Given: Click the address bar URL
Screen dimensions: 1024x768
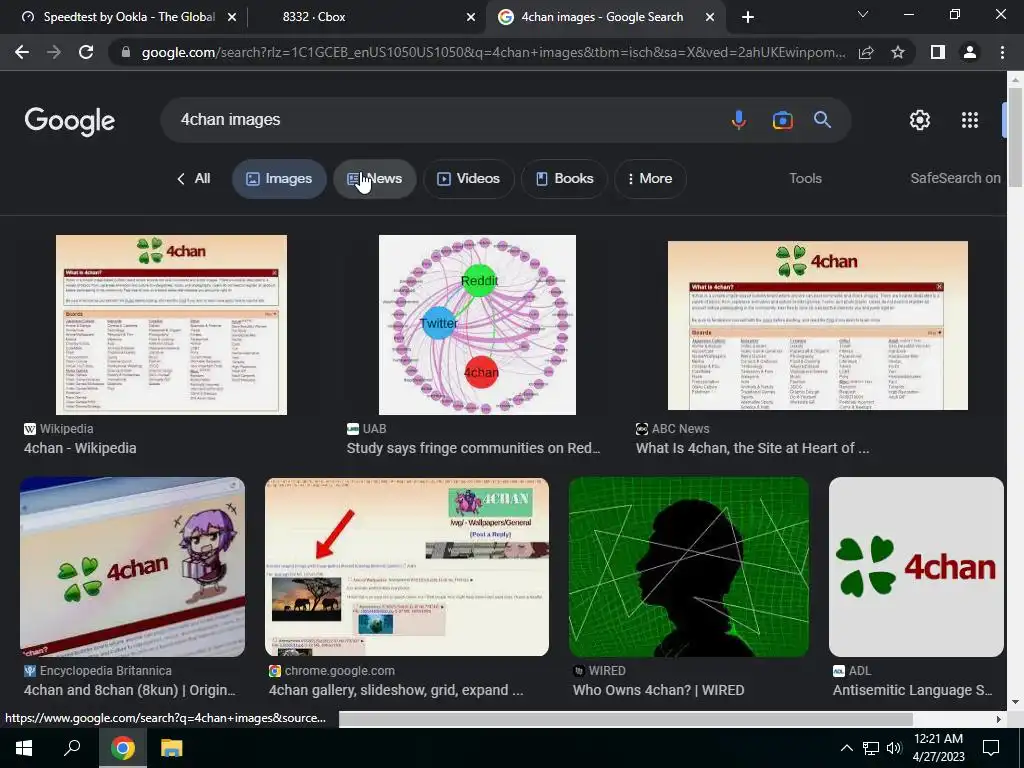Looking at the screenshot, I should pyautogui.click(x=493, y=52).
